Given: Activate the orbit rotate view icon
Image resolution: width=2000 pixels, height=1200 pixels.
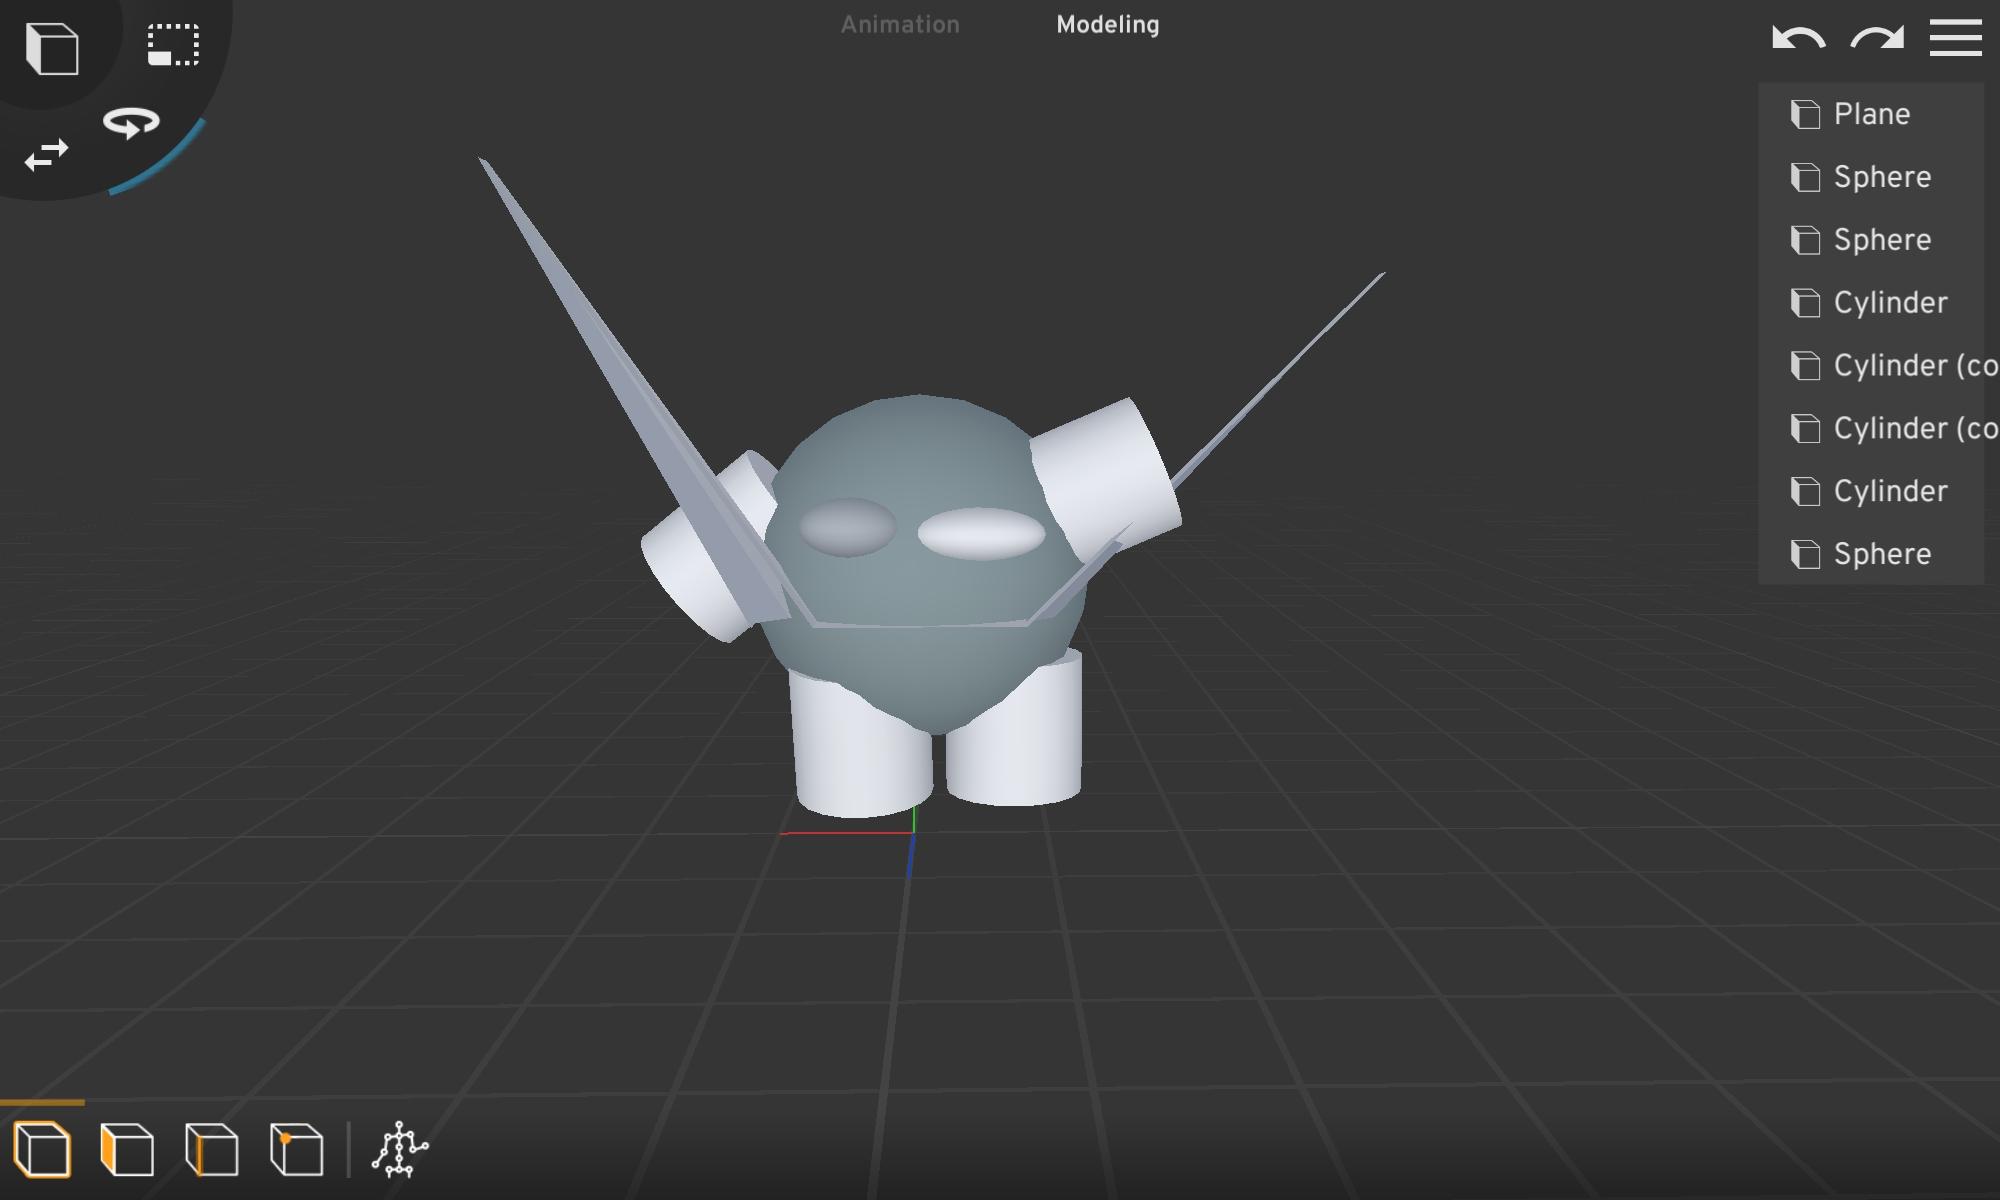Looking at the screenshot, I should (131, 123).
